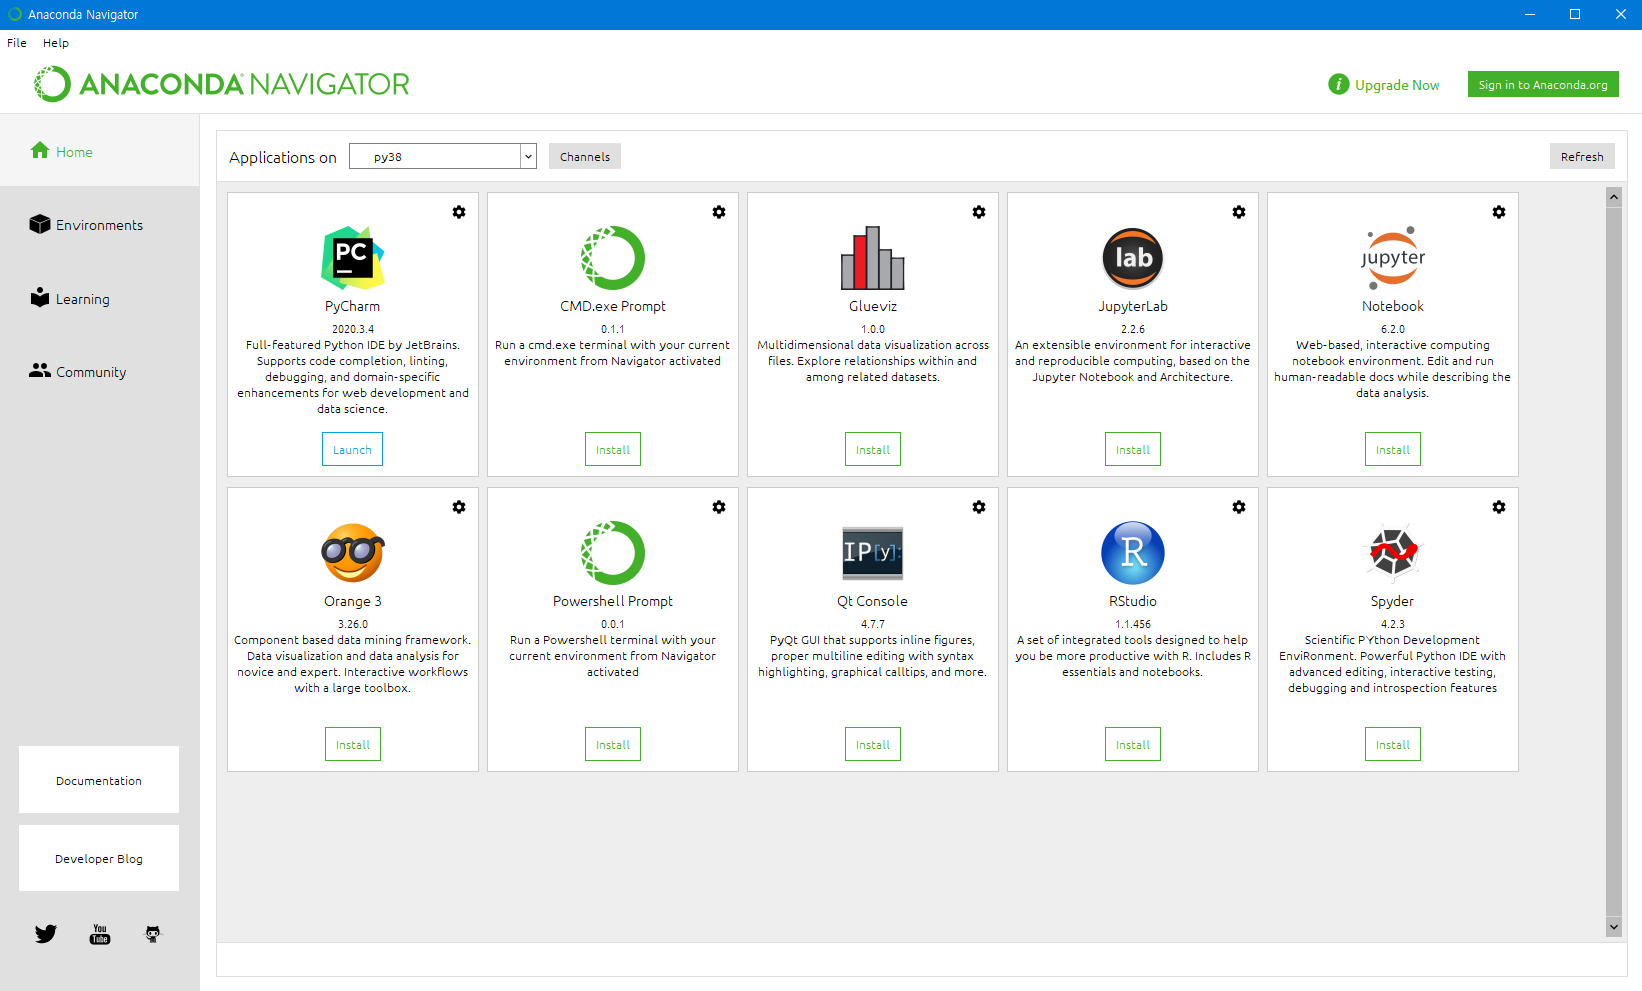The image size is (1642, 991).
Task: Open the Twitter link icon
Action: [46, 934]
